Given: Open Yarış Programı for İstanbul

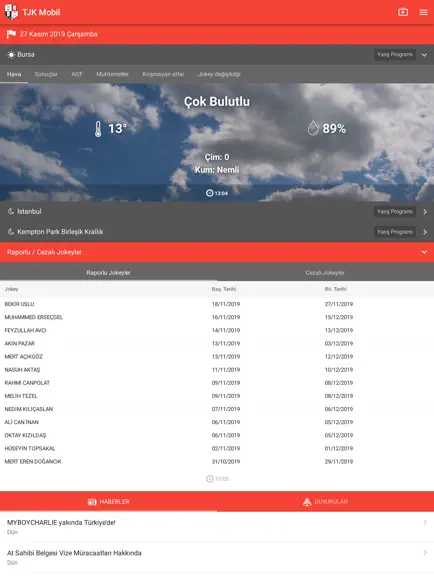Looking at the screenshot, I should (x=394, y=212).
